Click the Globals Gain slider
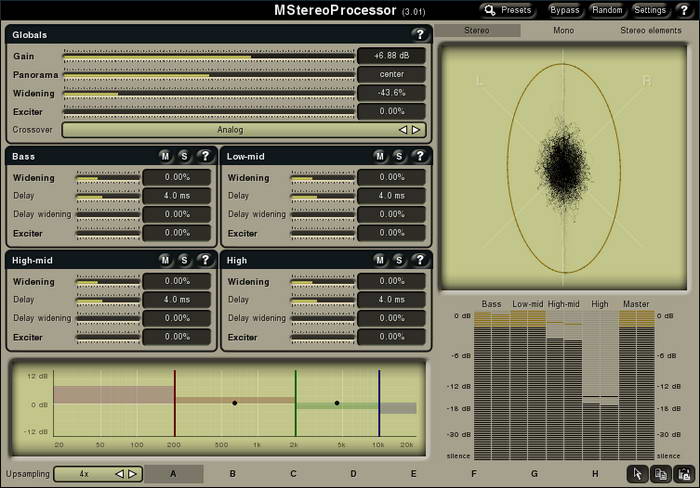Viewport: 700px width, 488px height. [208, 56]
